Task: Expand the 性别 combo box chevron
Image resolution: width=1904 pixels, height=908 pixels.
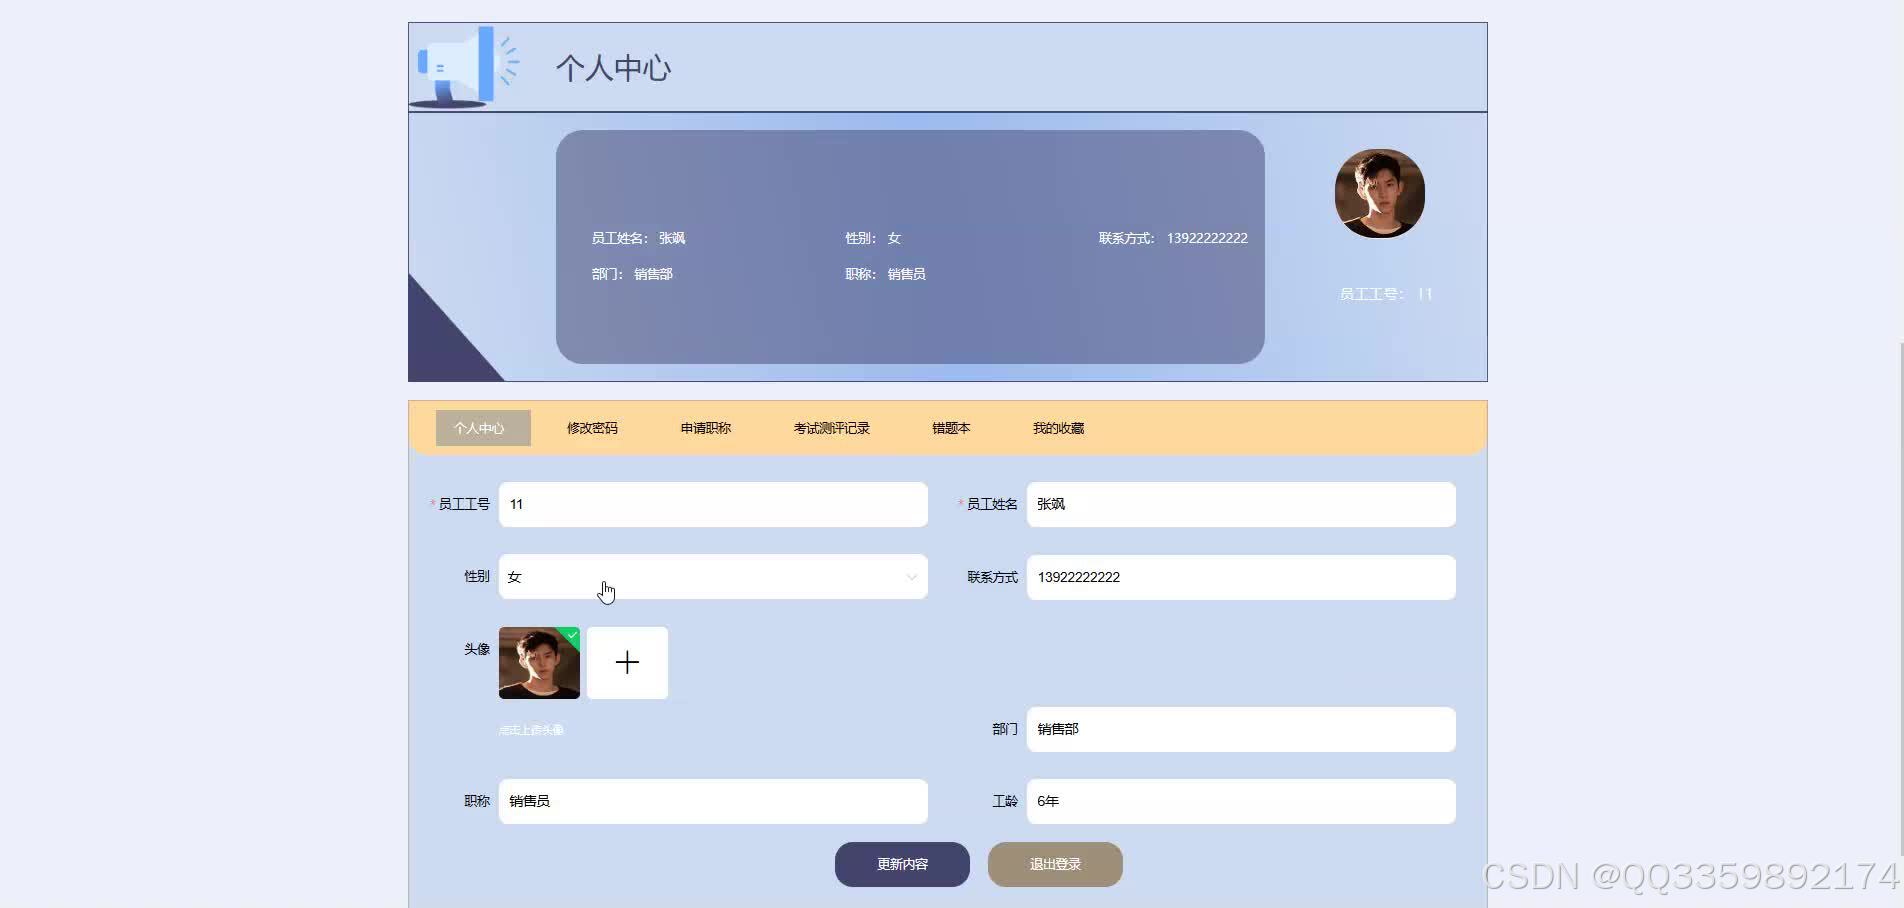Action: click(x=910, y=577)
